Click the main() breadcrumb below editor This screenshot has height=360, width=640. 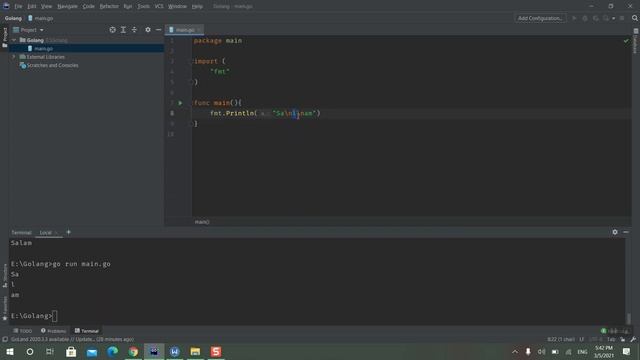(202, 222)
